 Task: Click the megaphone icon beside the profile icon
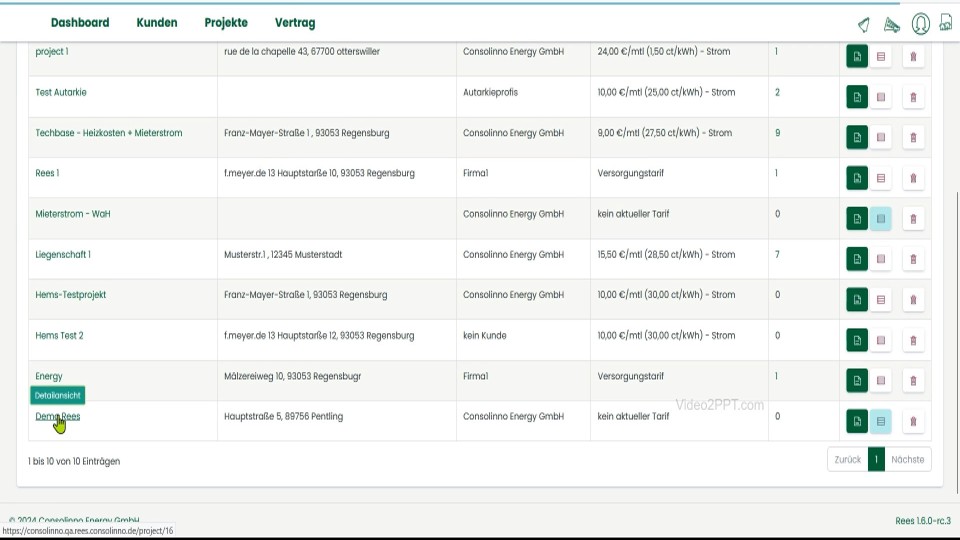(892, 25)
